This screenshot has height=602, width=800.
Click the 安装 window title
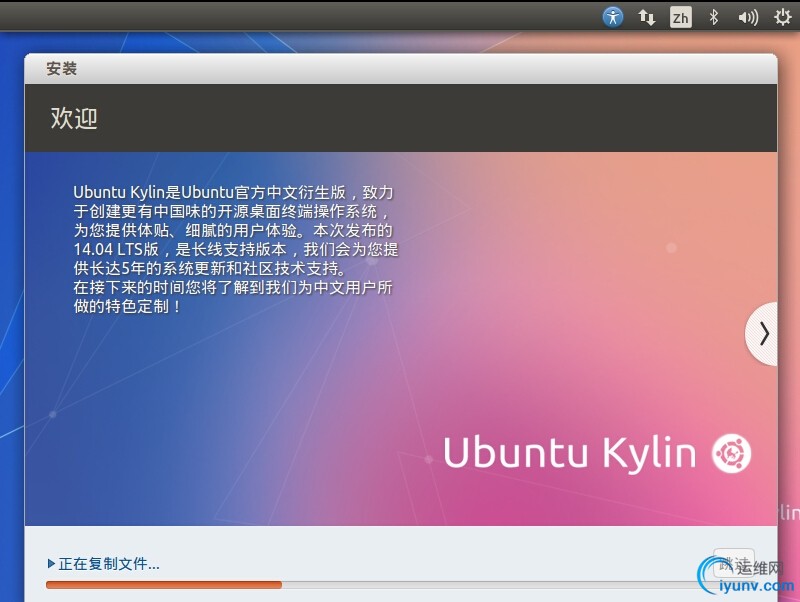[x=61, y=68]
